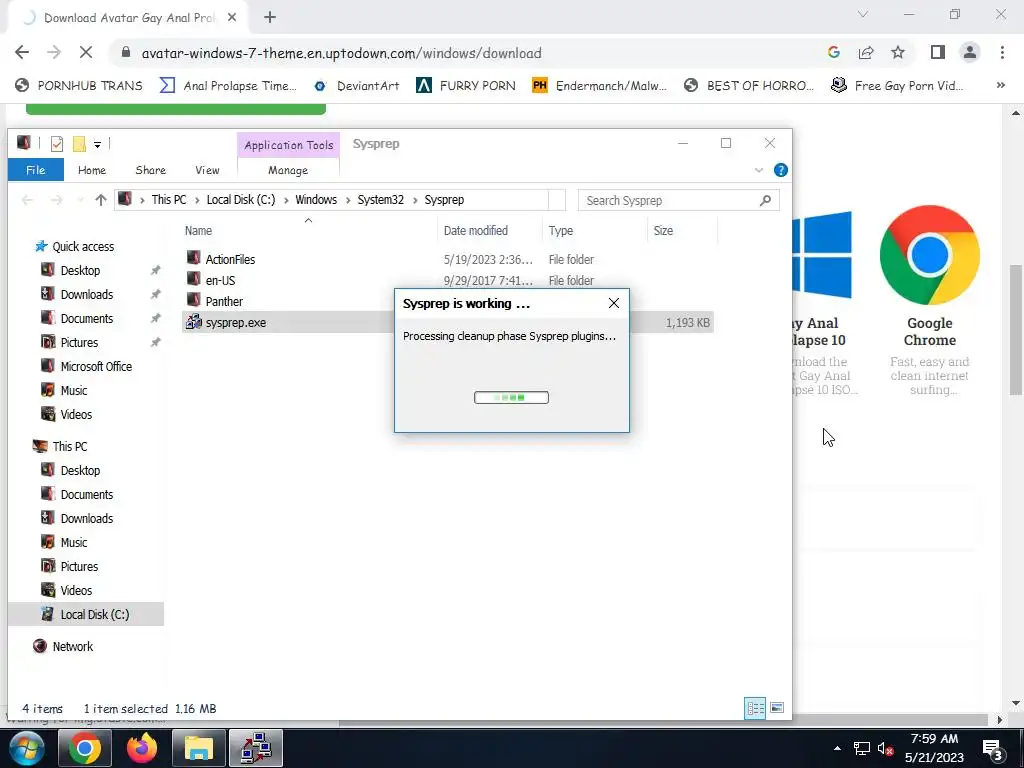
Task: Open Firefox from the taskbar
Action: [x=142, y=748]
